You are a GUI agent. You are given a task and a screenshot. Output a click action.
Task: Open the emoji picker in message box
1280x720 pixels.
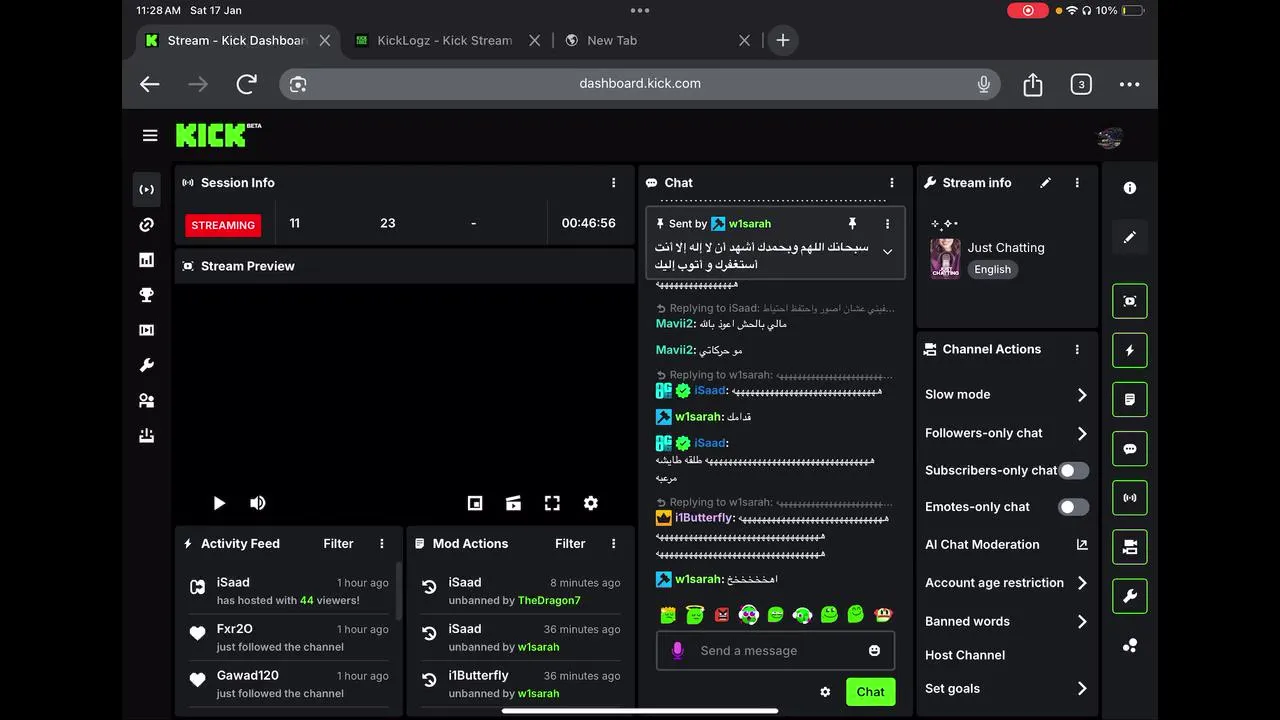point(875,650)
